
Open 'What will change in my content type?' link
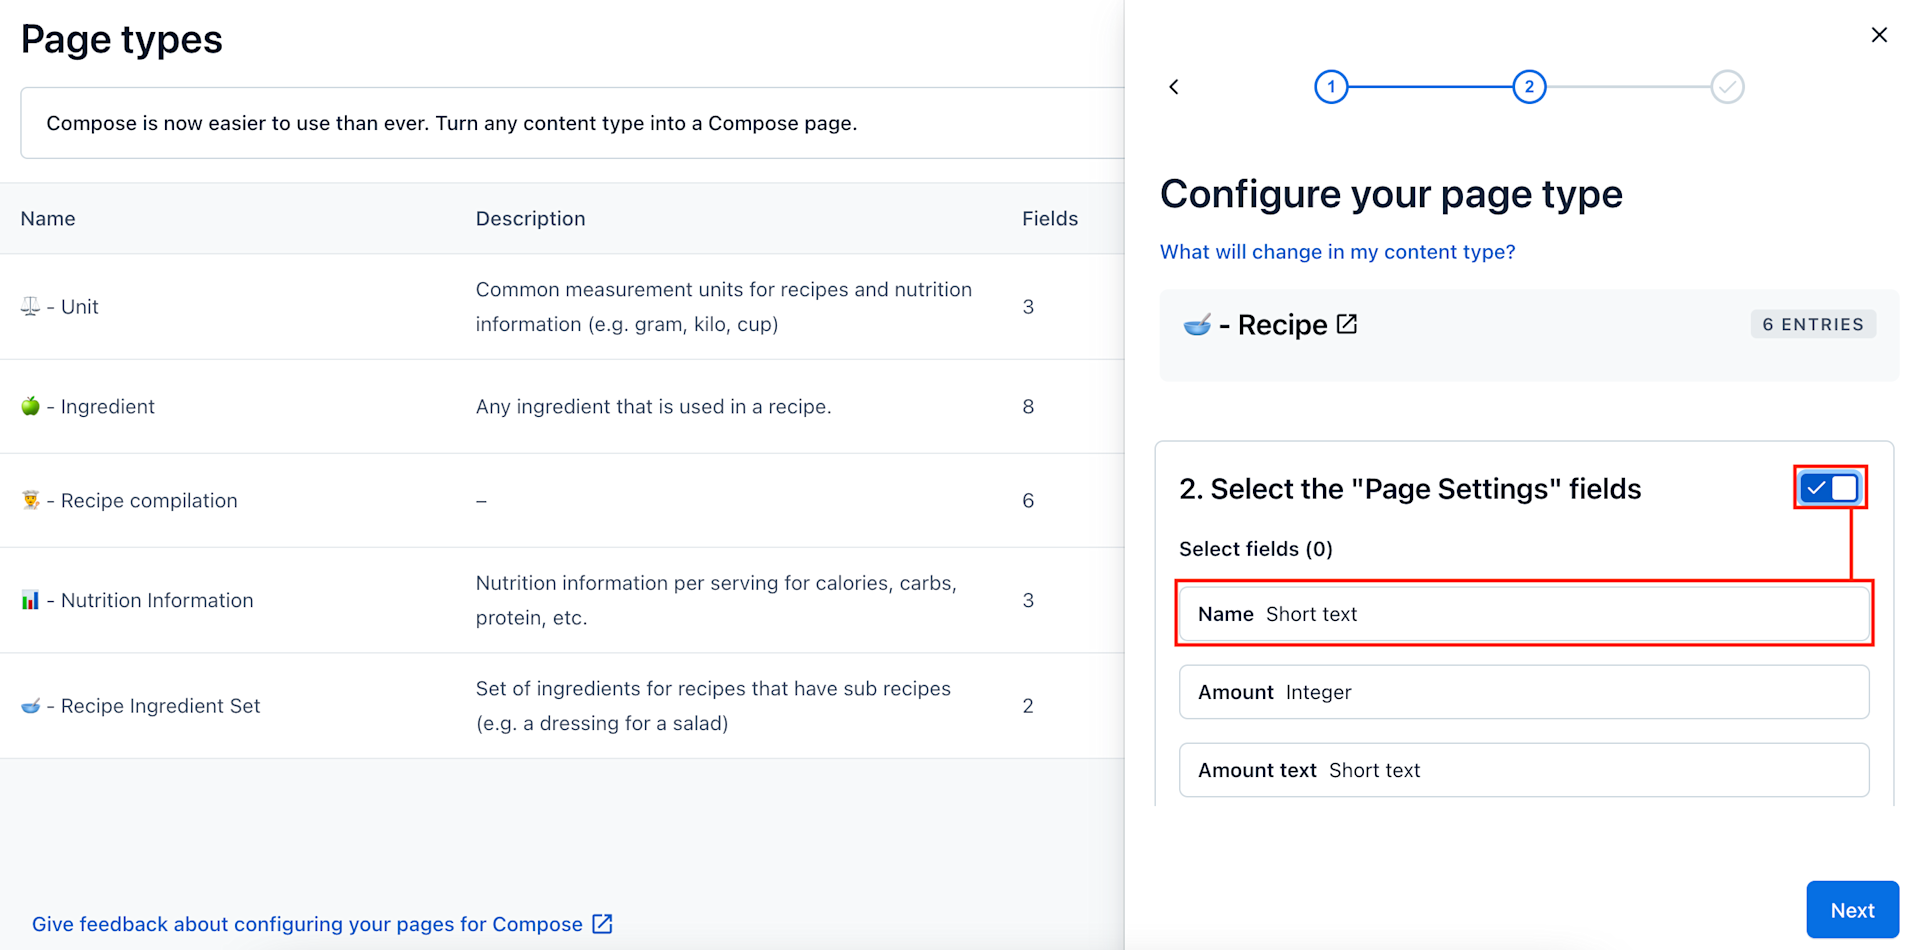click(x=1337, y=252)
